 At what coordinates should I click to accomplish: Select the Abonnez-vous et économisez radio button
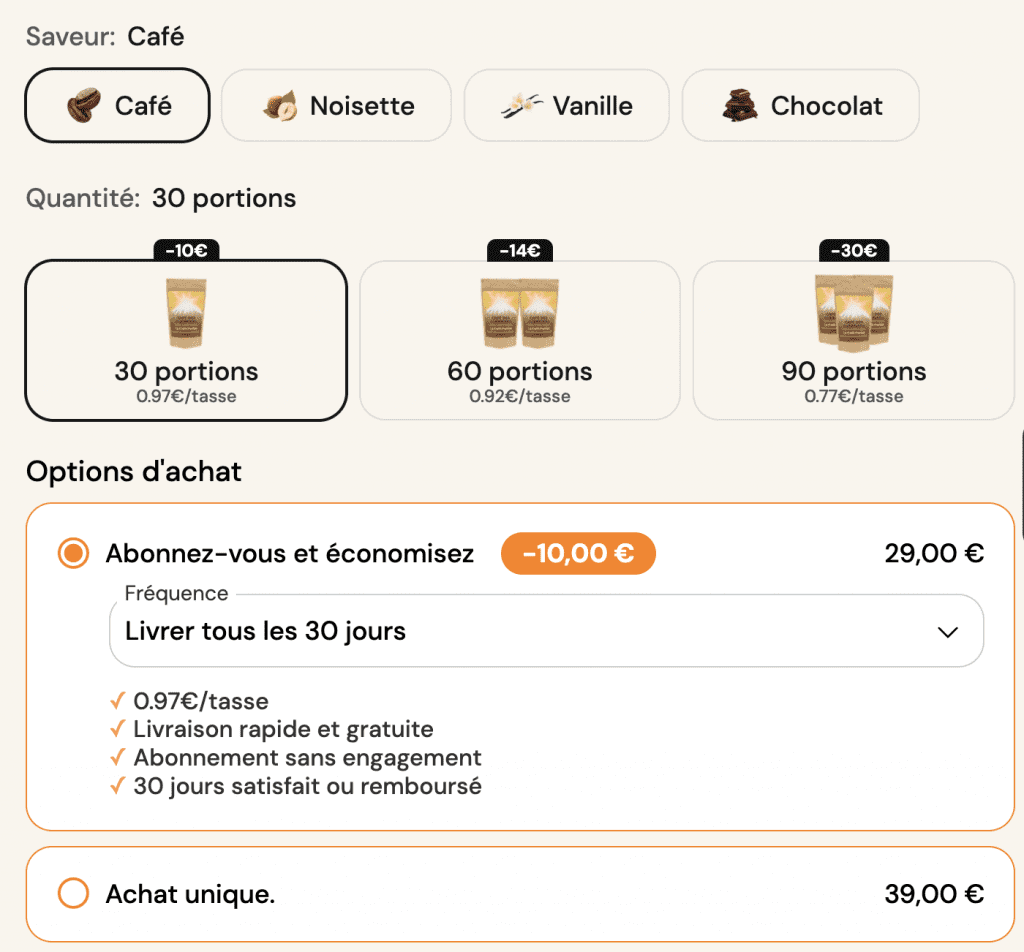tap(73, 553)
